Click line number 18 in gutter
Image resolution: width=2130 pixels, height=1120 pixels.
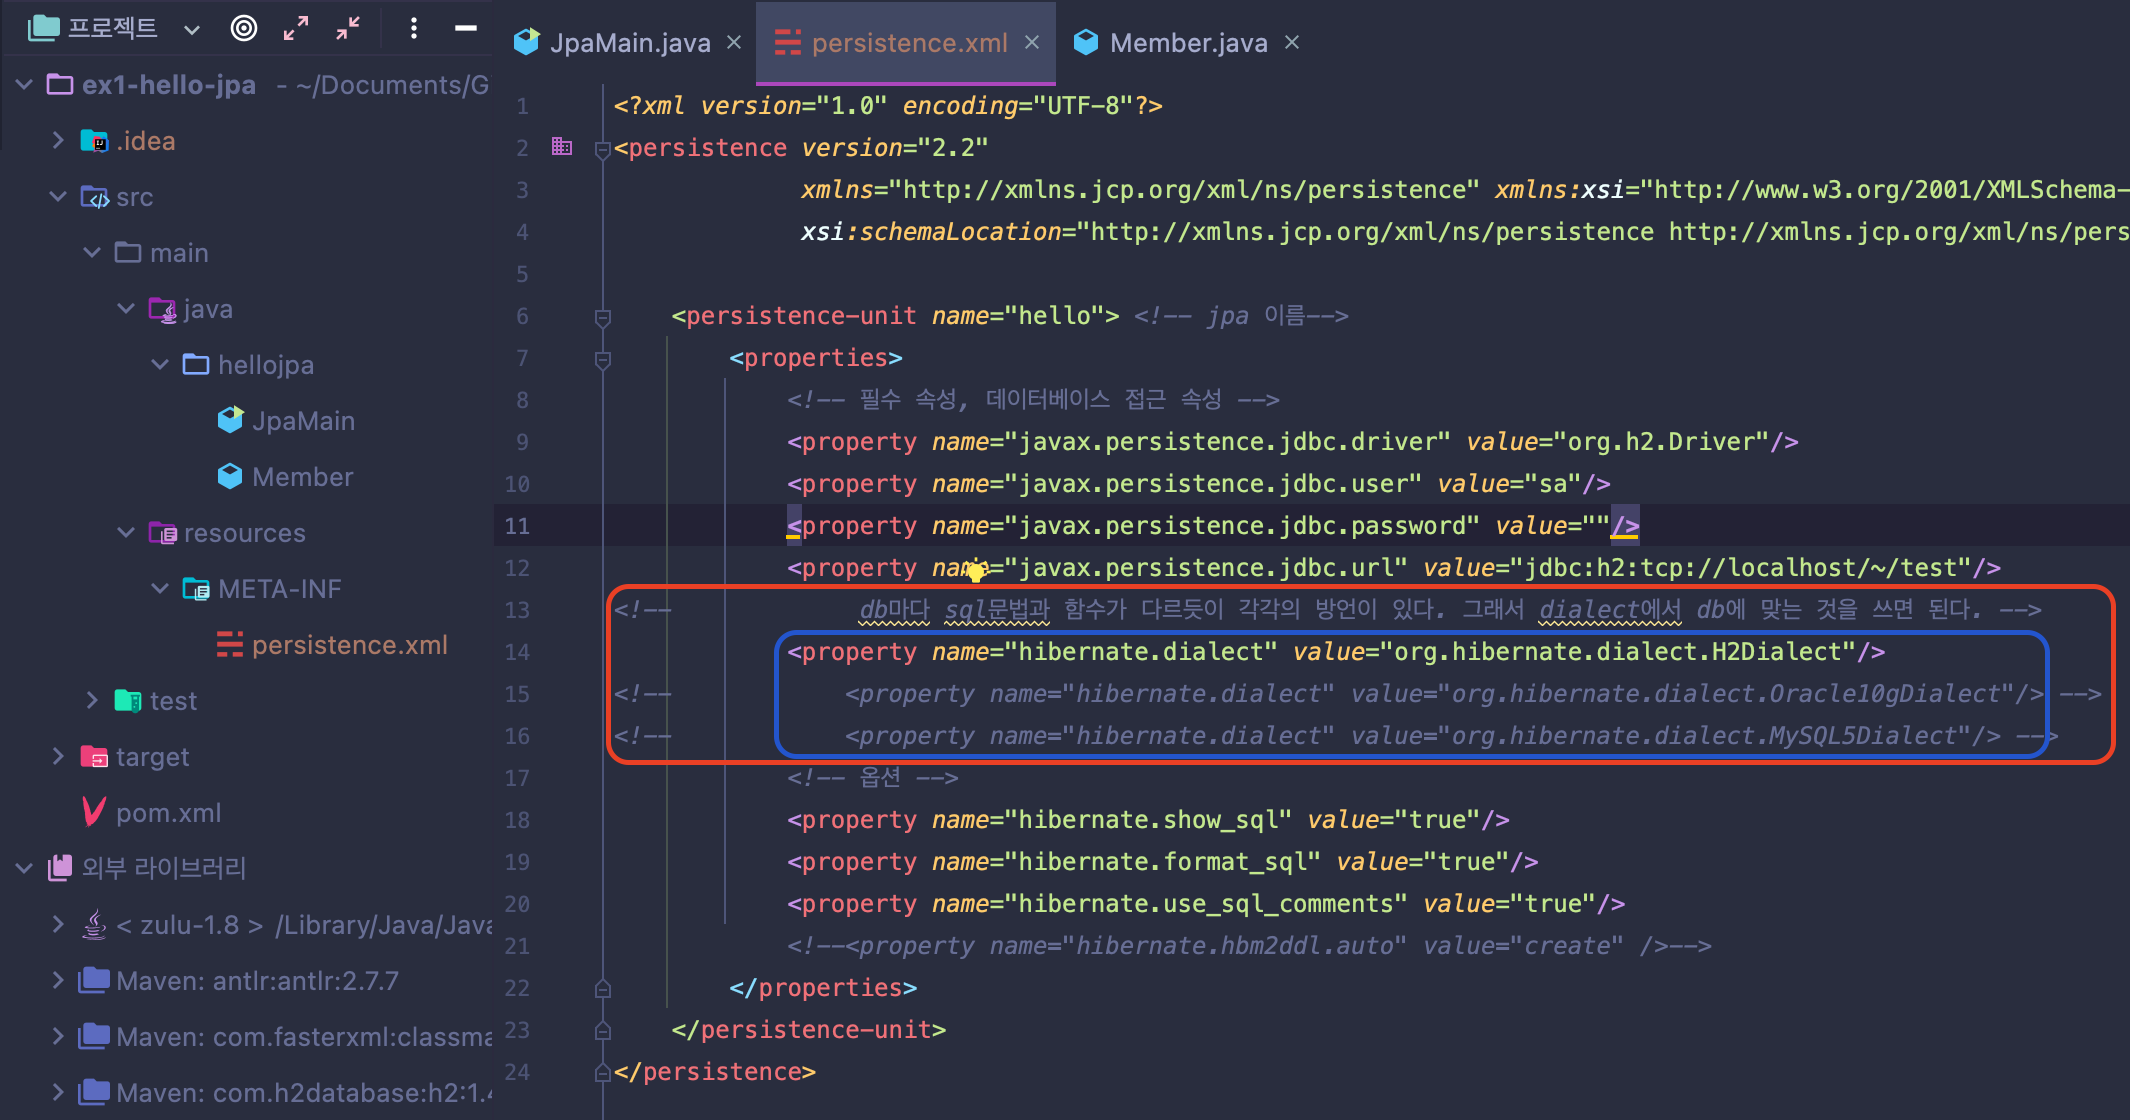pos(517,820)
